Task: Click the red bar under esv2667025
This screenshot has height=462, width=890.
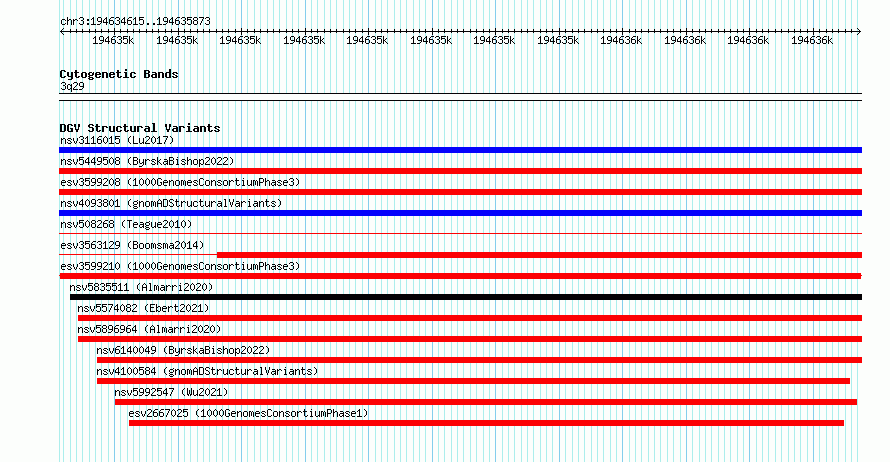Action: [486, 423]
